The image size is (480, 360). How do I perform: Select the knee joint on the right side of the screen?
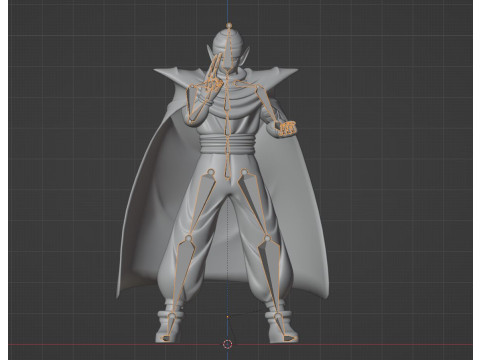click(267, 238)
